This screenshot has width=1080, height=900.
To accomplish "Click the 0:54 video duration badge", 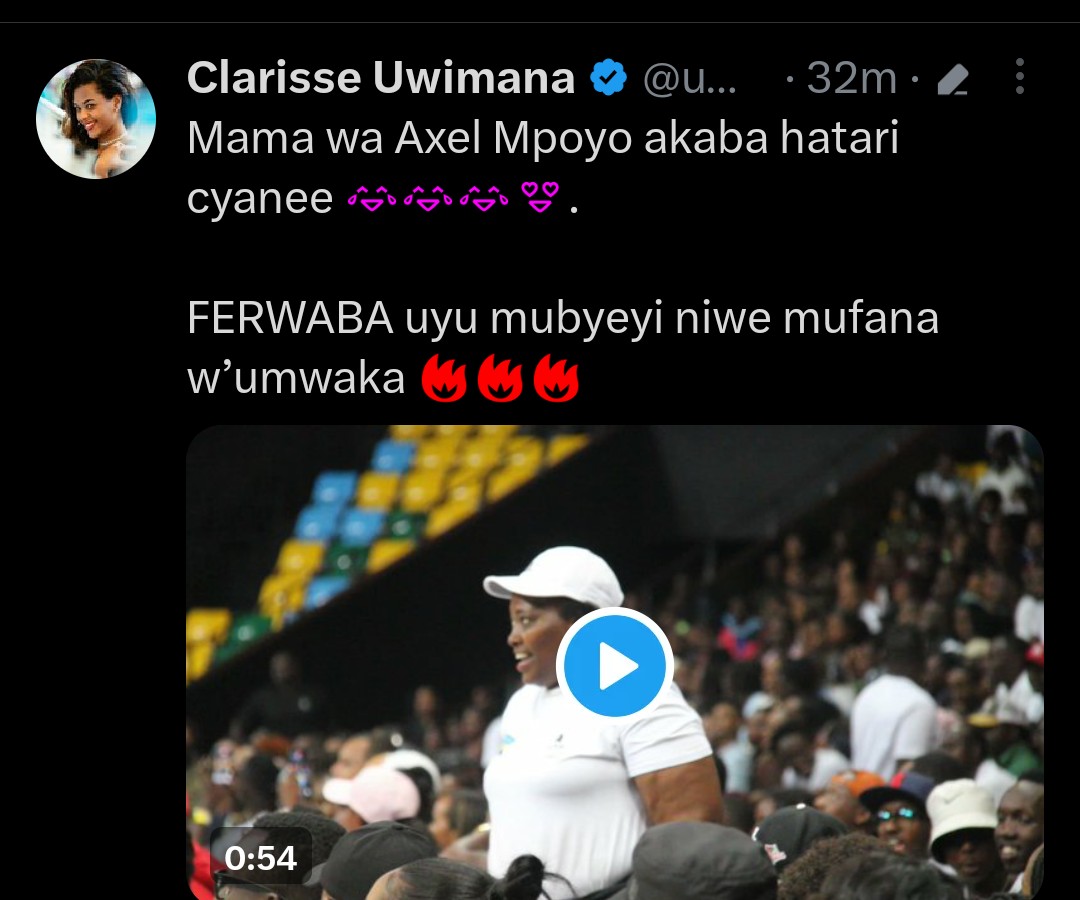I will (260, 859).
